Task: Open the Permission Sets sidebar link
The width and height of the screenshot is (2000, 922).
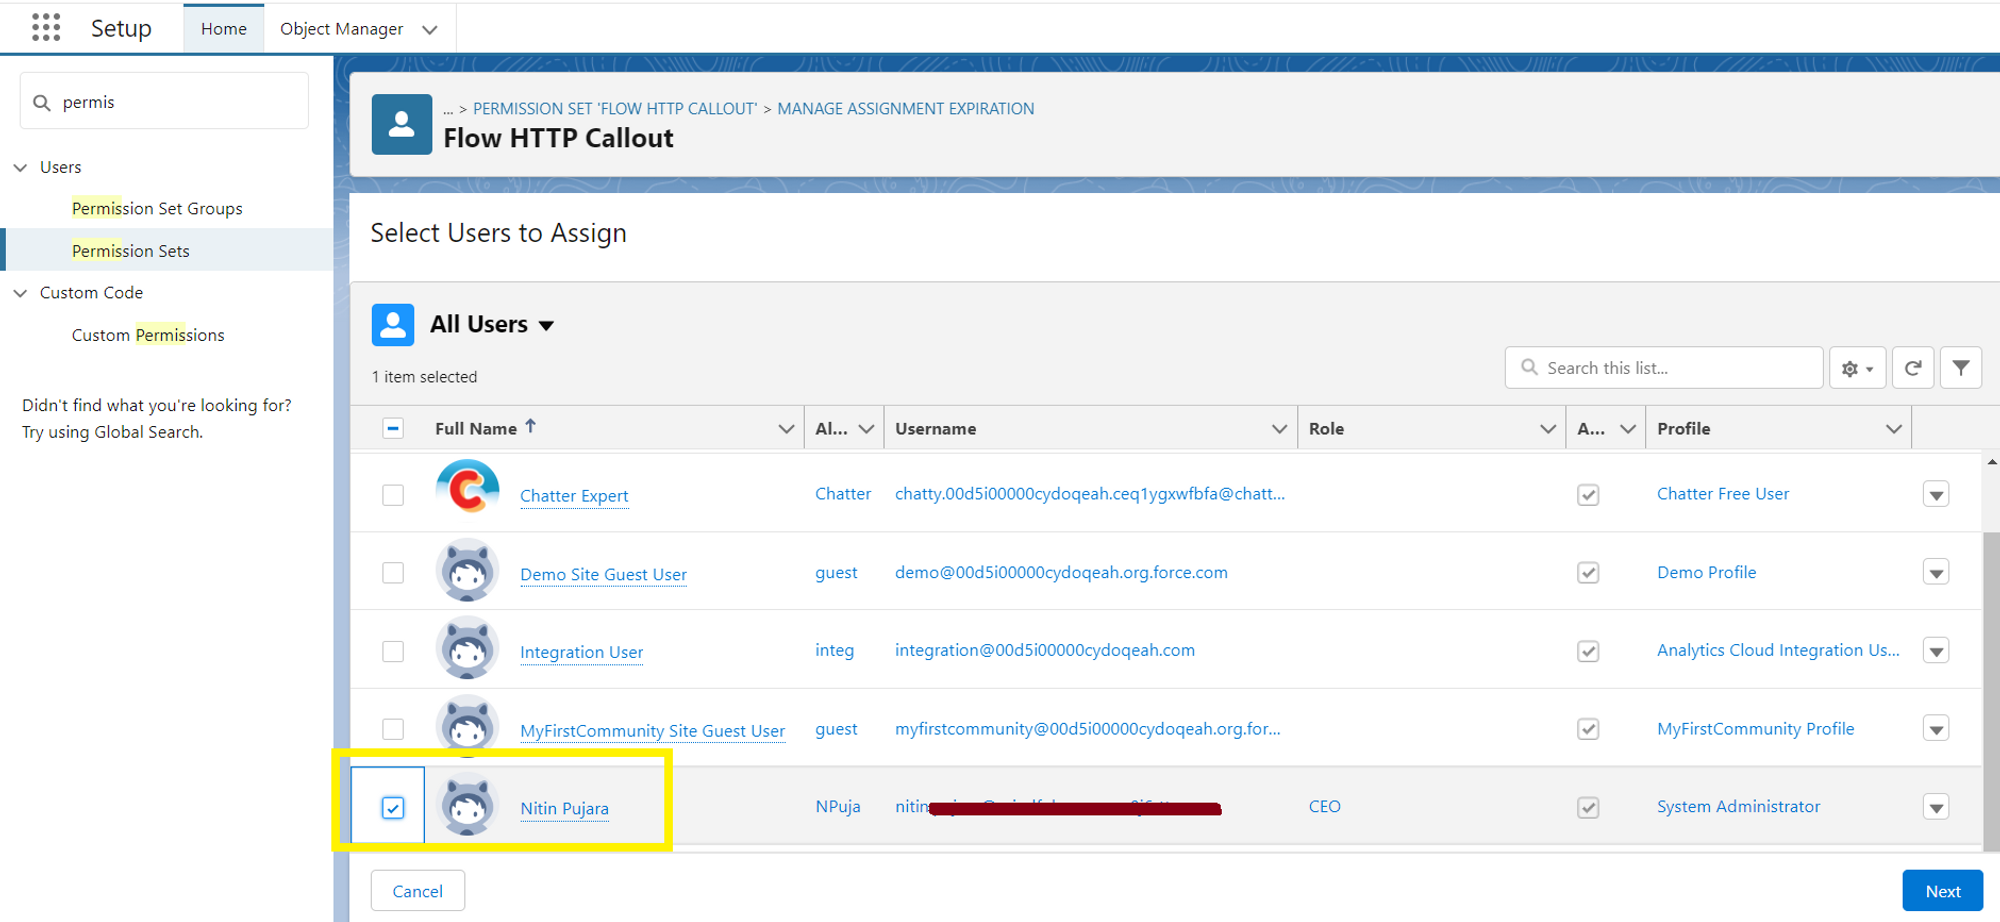Action: pyautogui.click(x=130, y=250)
